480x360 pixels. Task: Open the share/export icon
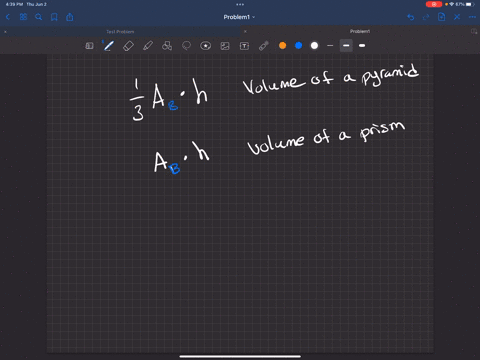pyautogui.click(x=70, y=17)
